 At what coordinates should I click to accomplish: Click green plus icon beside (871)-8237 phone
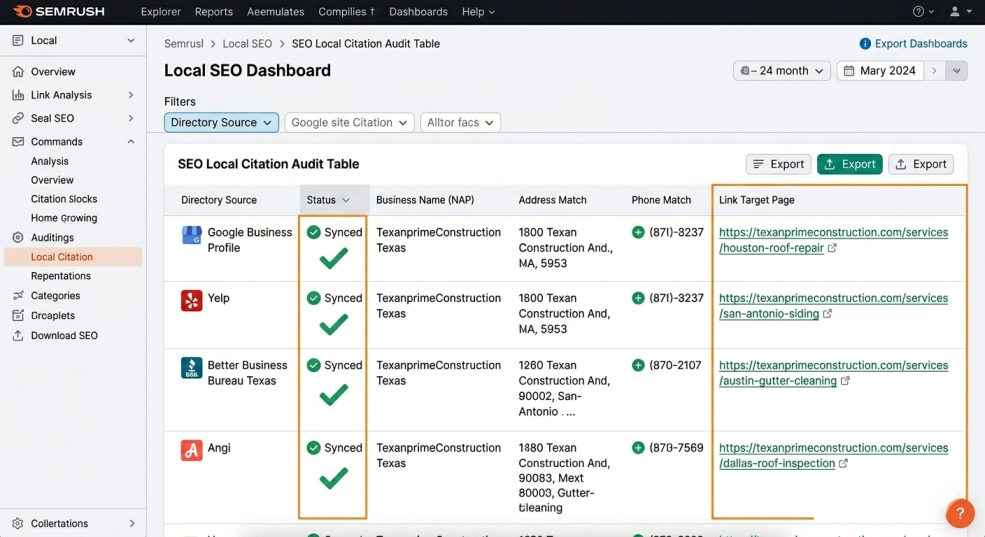[638, 232]
